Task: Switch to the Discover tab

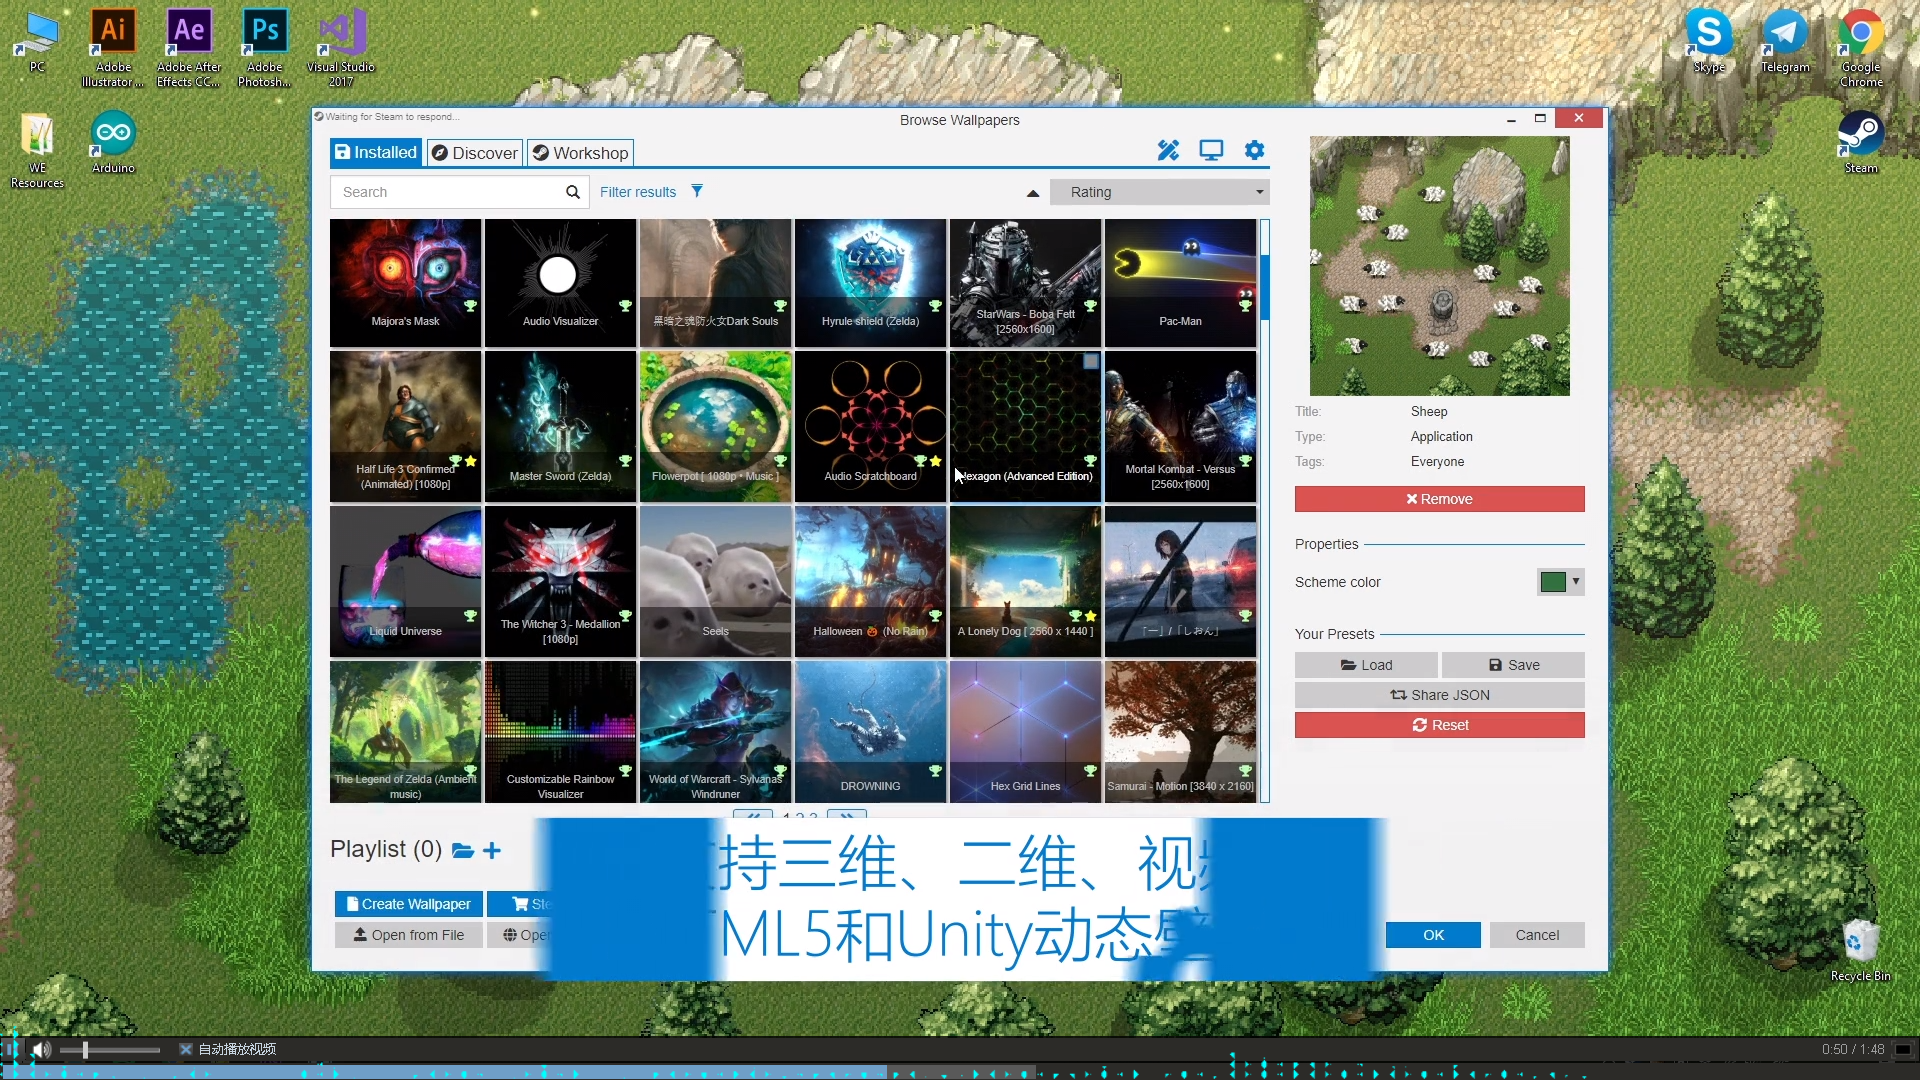Action: [474, 152]
